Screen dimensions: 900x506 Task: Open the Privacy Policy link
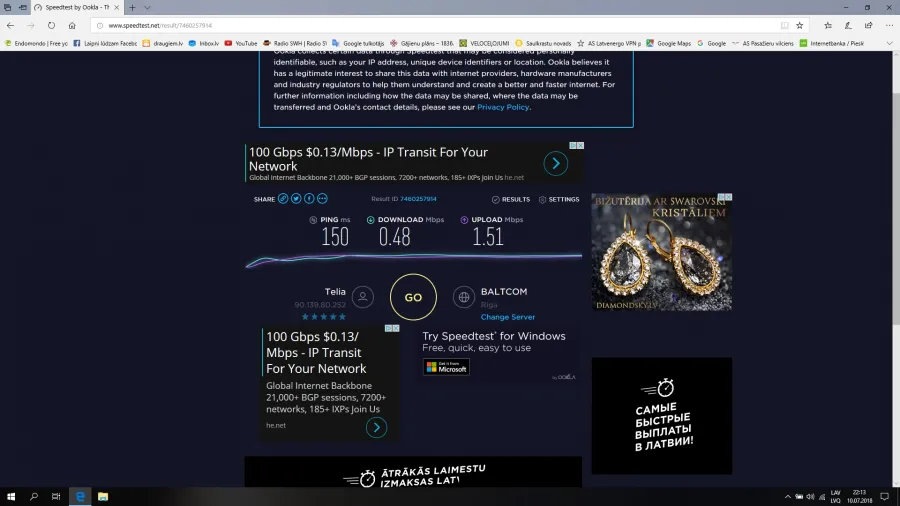tap(503, 107)
